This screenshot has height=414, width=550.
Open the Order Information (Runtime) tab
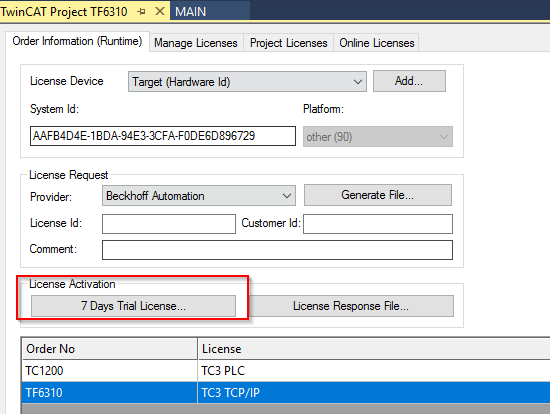coord(77,41)
